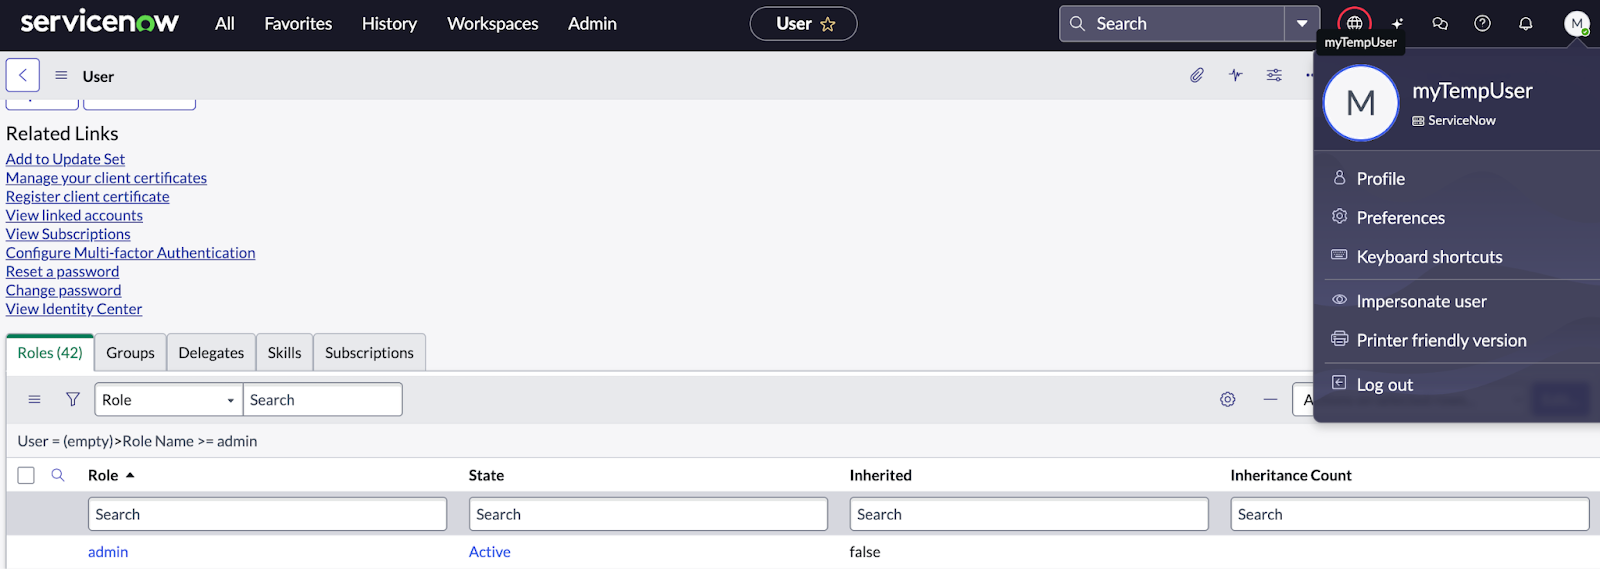Open the Admin menu
This screenshot has width=1600, height=569.
coord(592,23)
